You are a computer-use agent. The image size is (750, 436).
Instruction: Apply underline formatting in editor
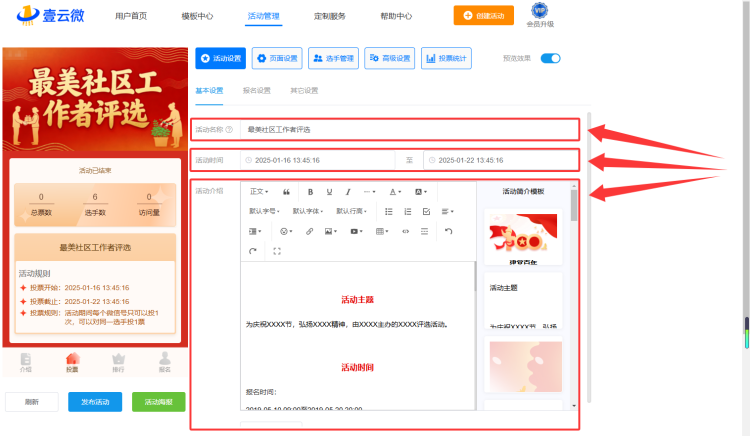coord(329,192)
